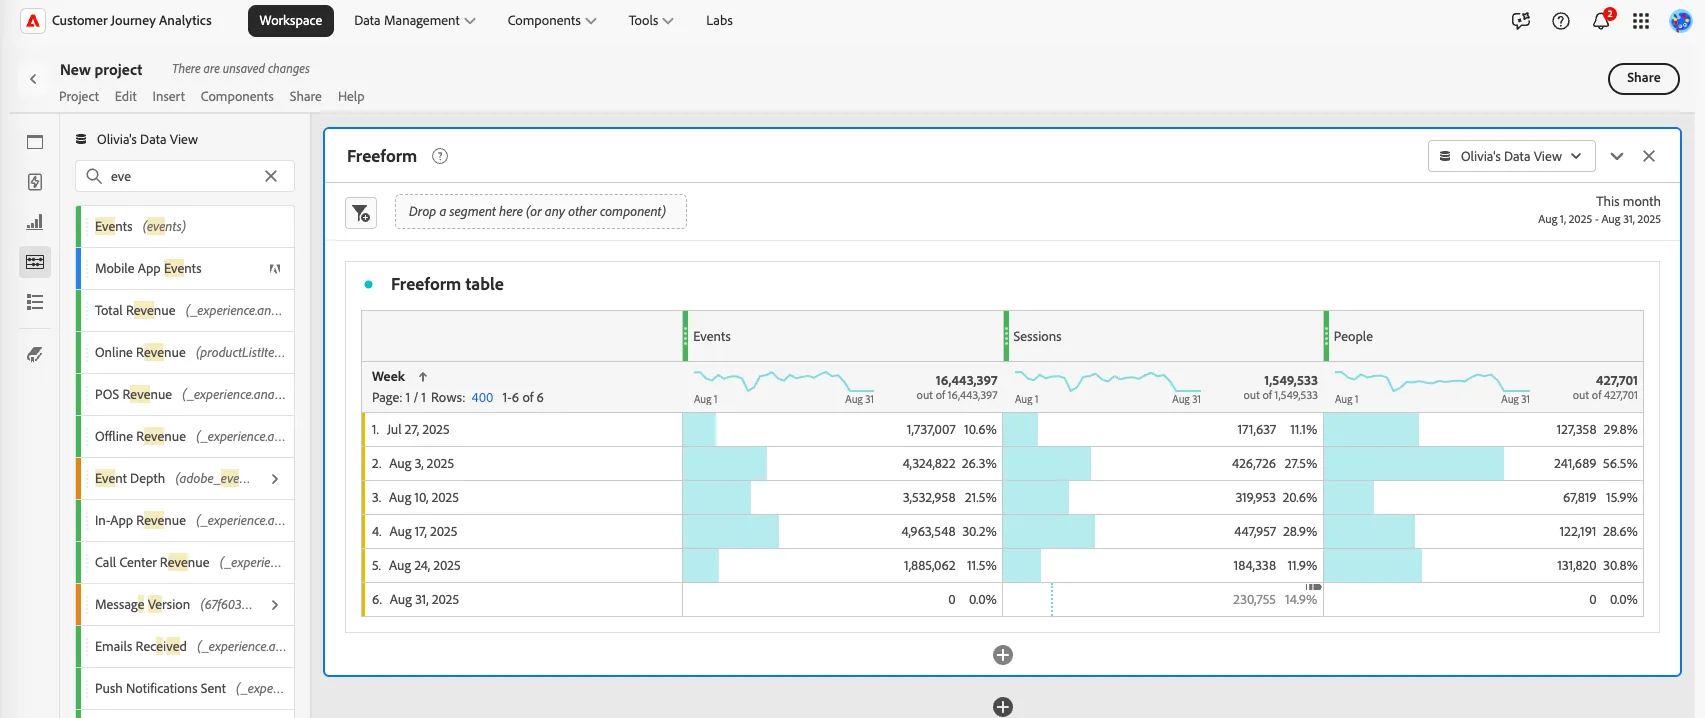
Task: Click the teal dot beside Freeform table
Action: (369, 285)
